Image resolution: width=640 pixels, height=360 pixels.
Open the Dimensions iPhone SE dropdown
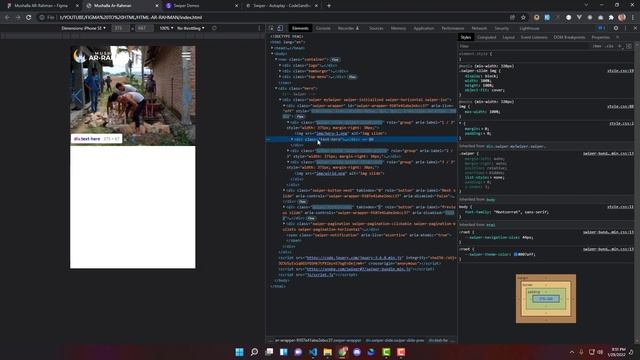point(84,28)
